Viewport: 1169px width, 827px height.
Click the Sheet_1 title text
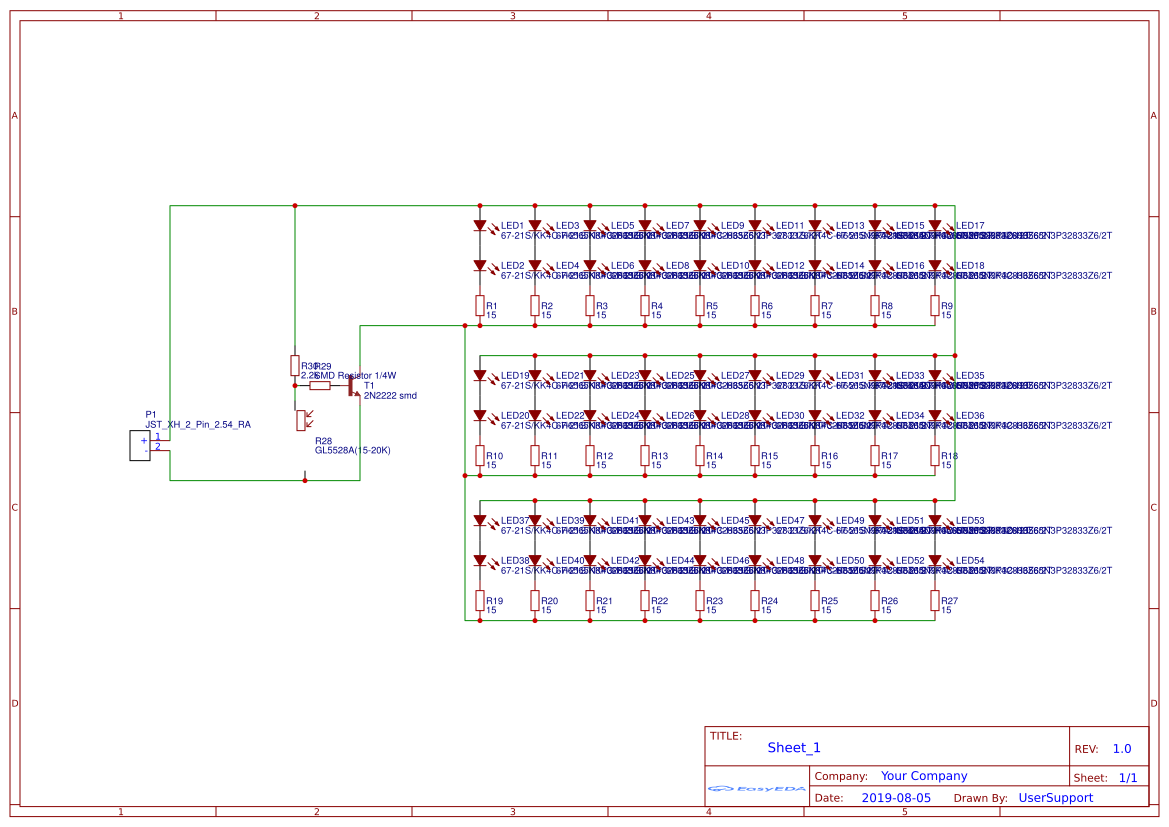point(793,747)
